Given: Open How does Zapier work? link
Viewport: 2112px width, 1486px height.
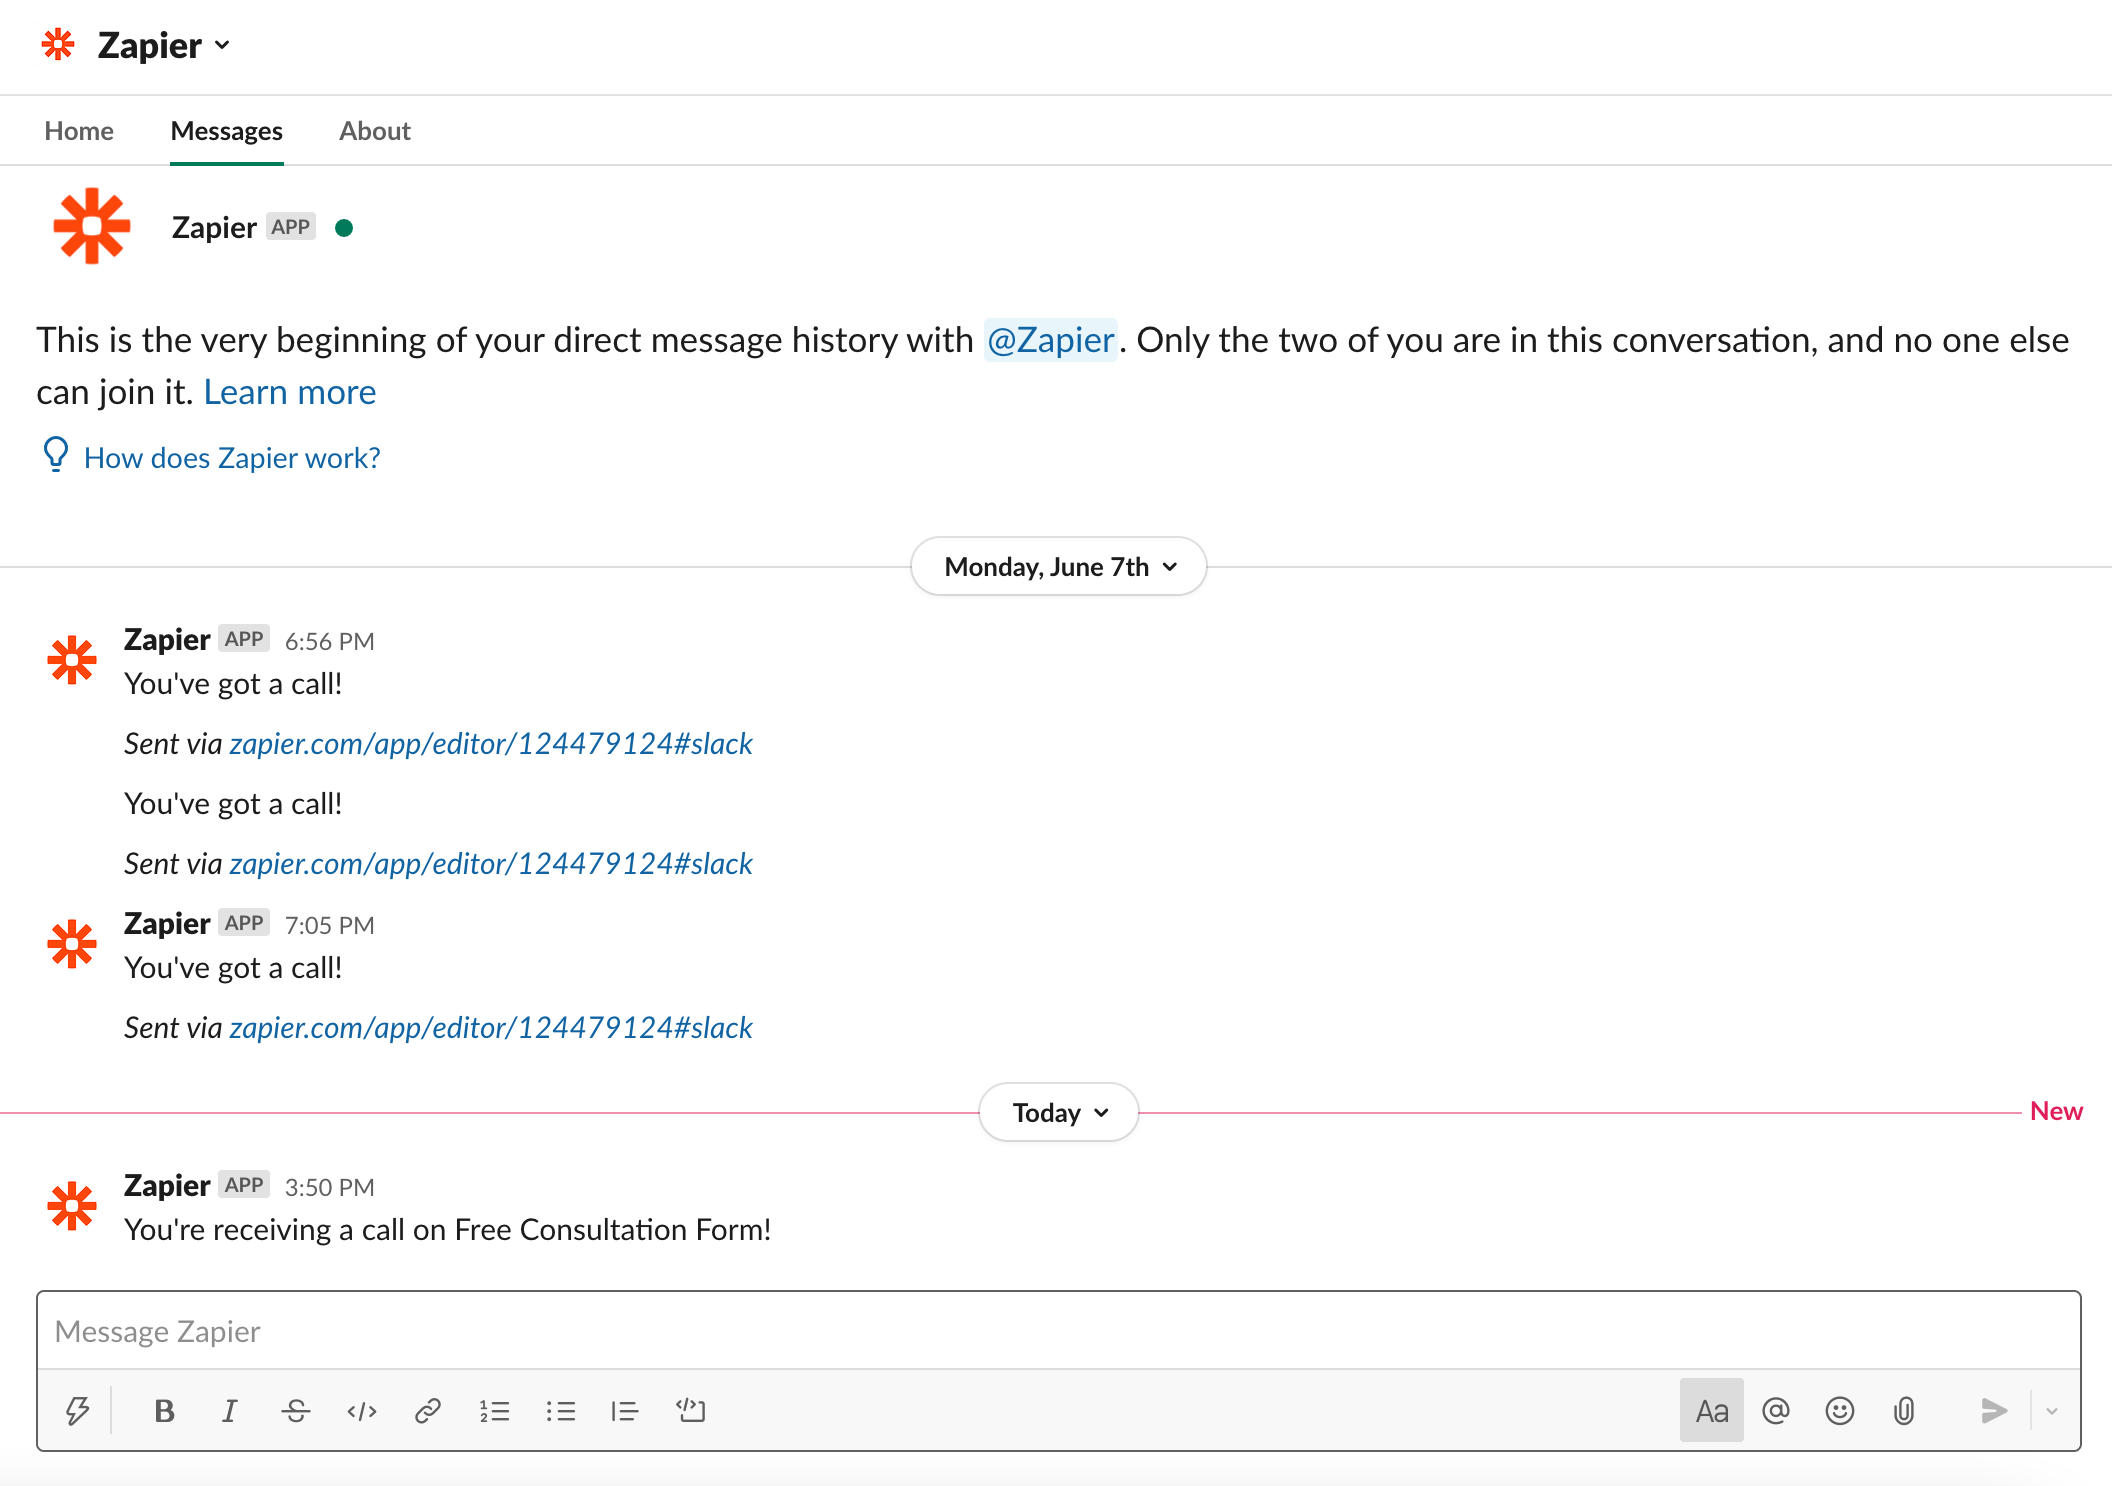Looking at the screenshot, I should [232, 458].
